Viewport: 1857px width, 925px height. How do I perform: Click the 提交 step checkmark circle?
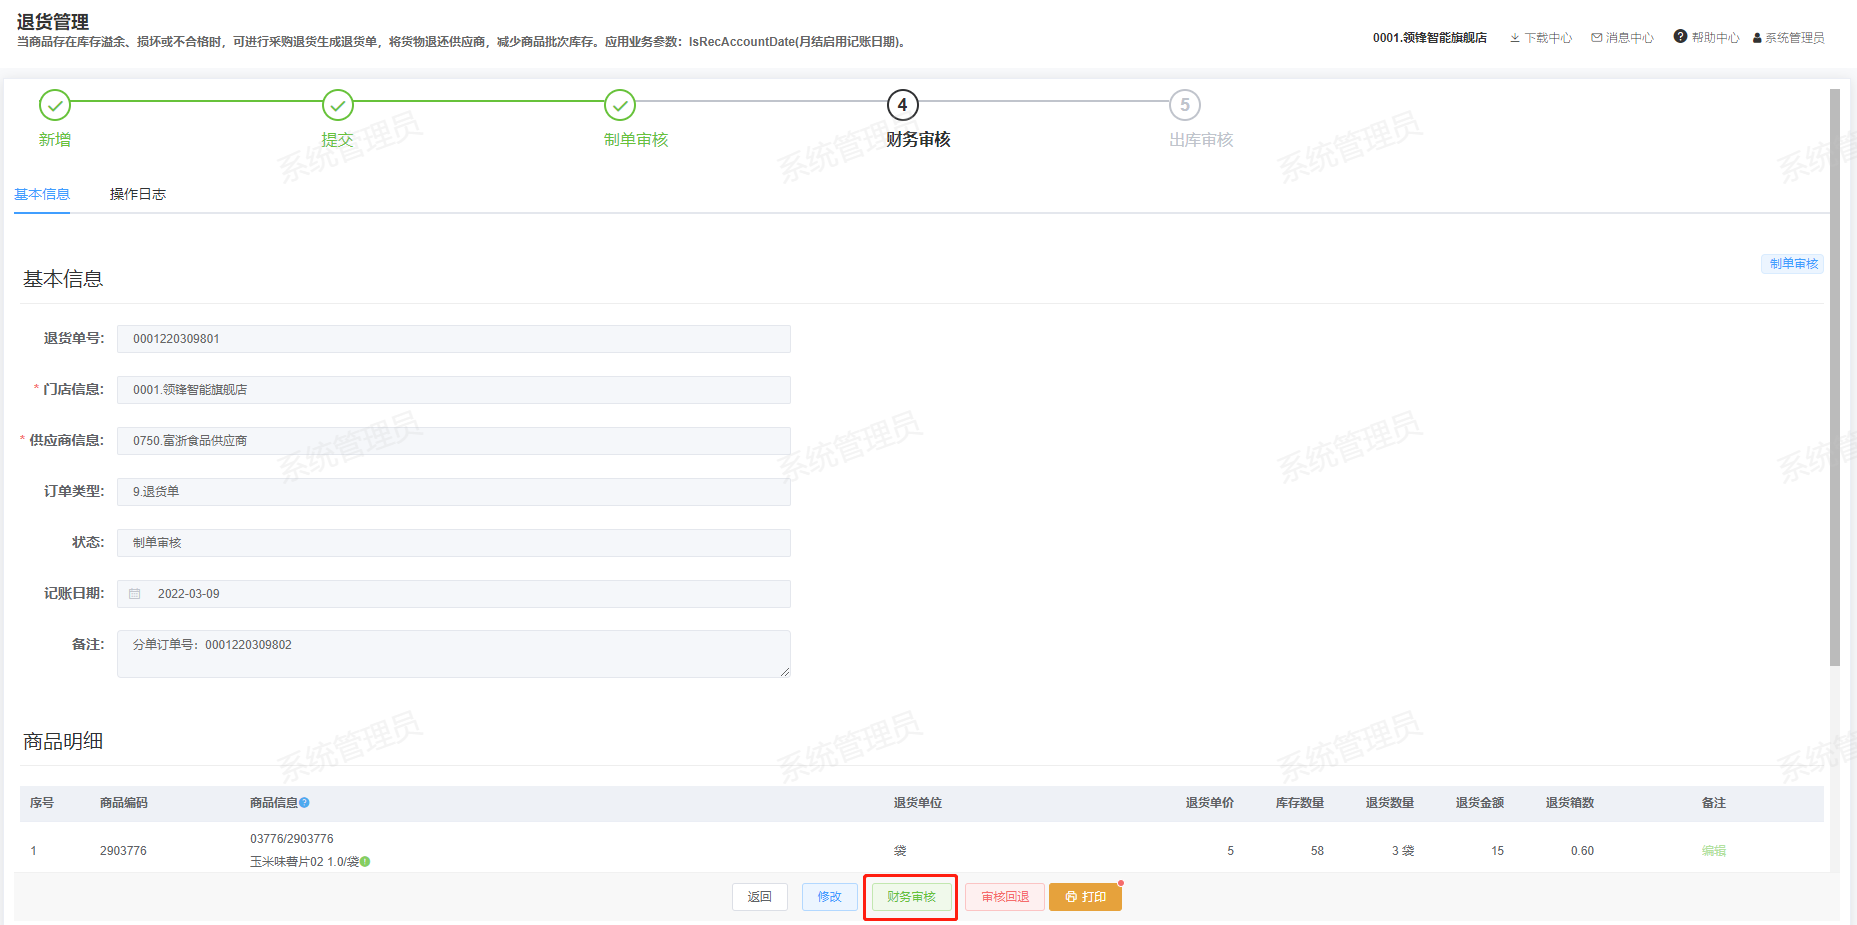(338, 105)
